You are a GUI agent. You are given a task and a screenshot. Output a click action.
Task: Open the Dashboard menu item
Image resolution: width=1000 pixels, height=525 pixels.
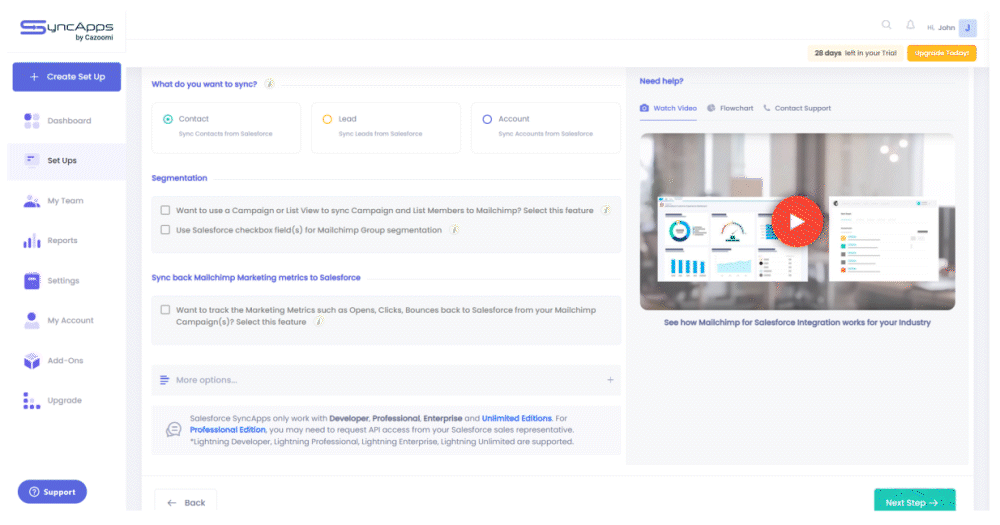pos(66,121)
